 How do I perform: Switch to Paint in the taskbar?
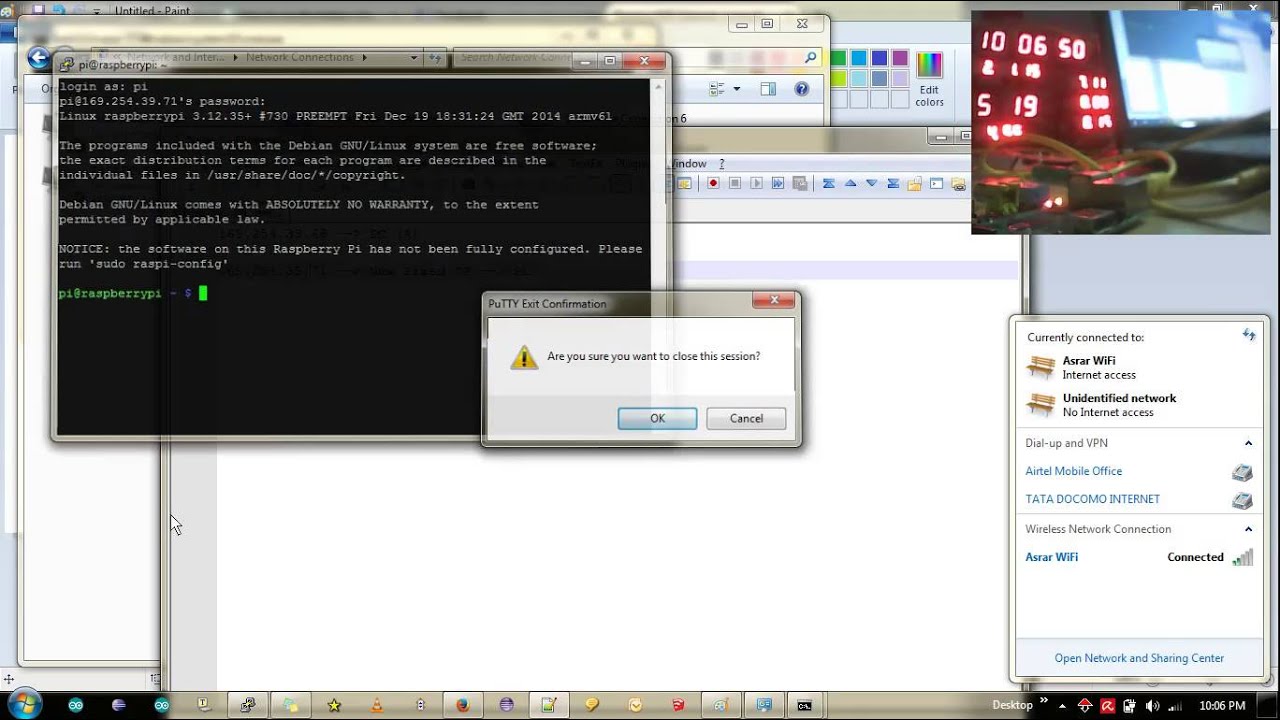[x=720, y=705]
